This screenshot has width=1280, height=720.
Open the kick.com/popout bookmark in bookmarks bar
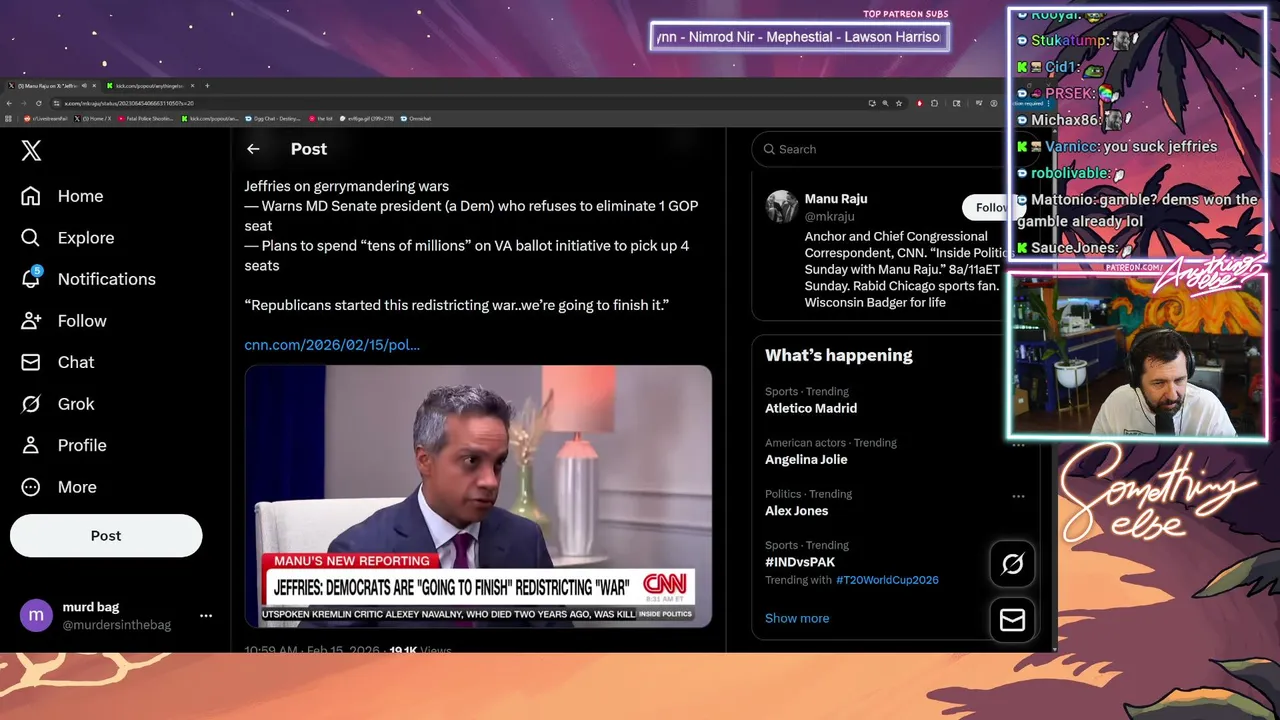(x=210, y=118)
